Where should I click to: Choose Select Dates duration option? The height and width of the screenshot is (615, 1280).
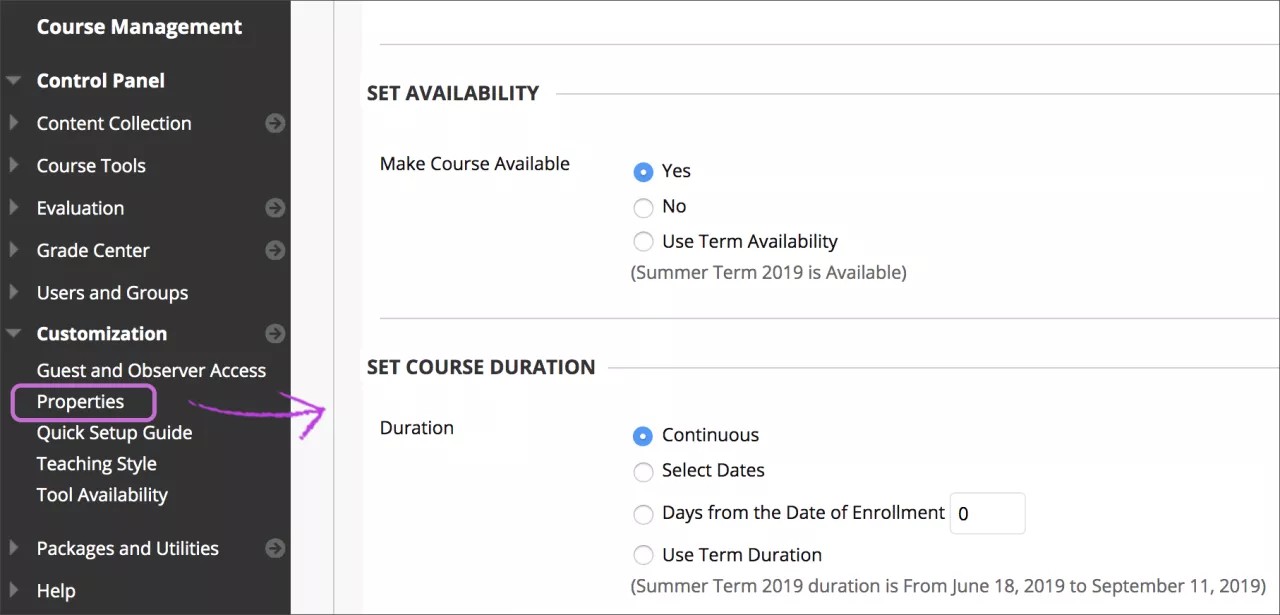pyautogui.click(x=643, y=471)
